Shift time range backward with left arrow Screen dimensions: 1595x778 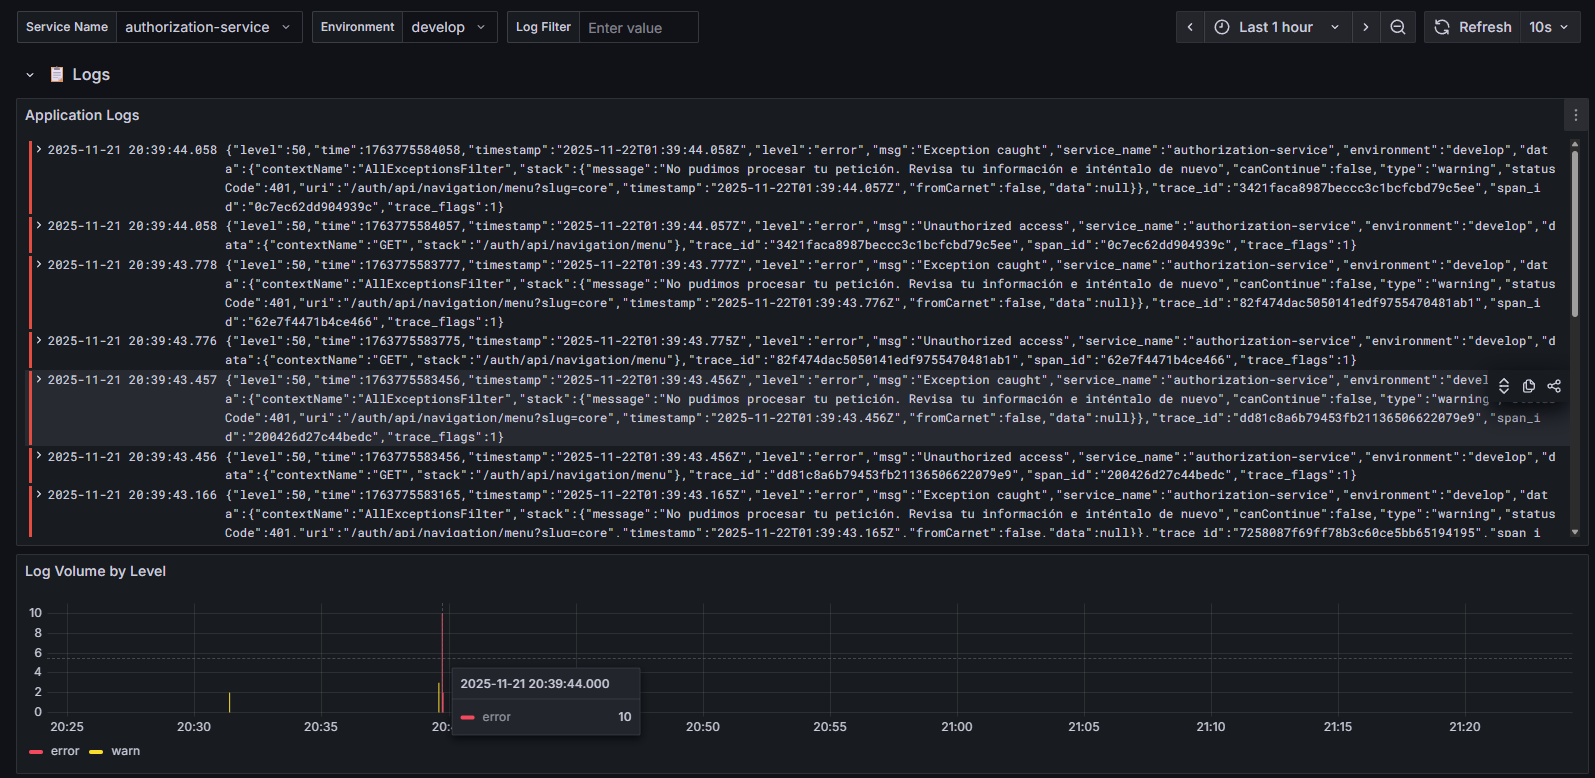[x=1190, y=27]
